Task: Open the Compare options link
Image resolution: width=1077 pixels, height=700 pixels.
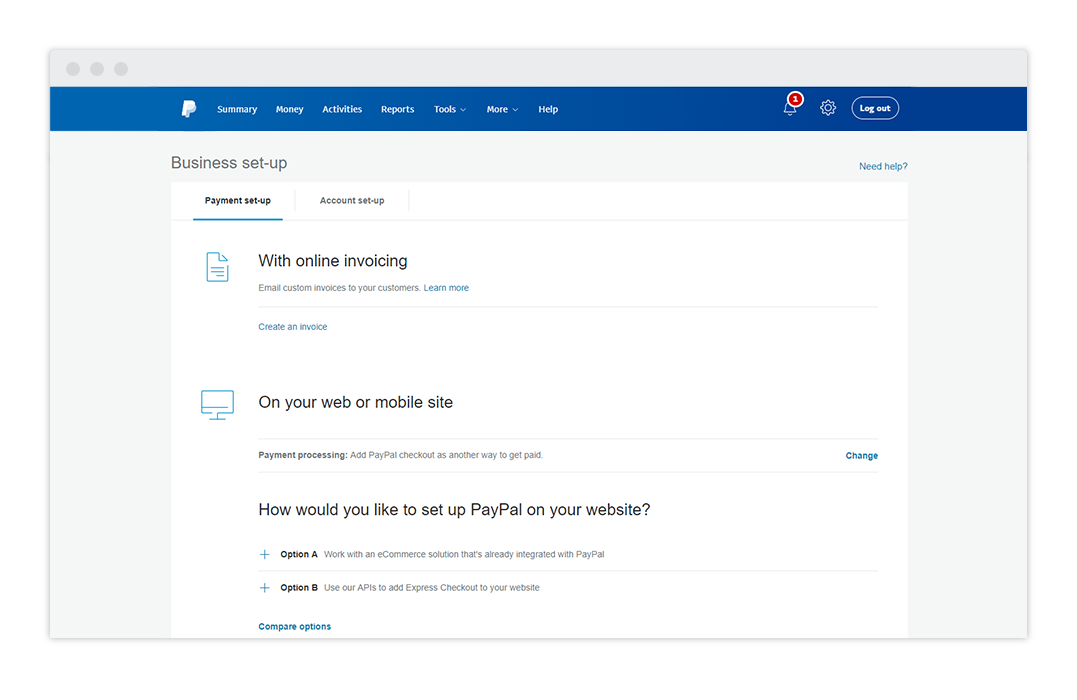Action: [x=295, y=626]
